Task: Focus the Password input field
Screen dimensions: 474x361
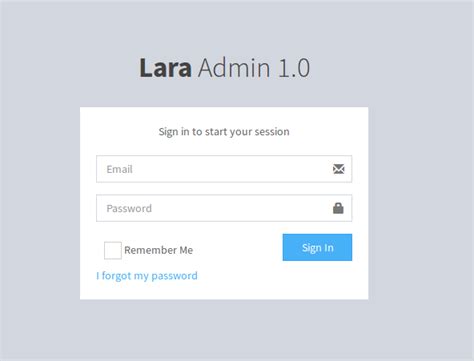Action: coord(224,208)
